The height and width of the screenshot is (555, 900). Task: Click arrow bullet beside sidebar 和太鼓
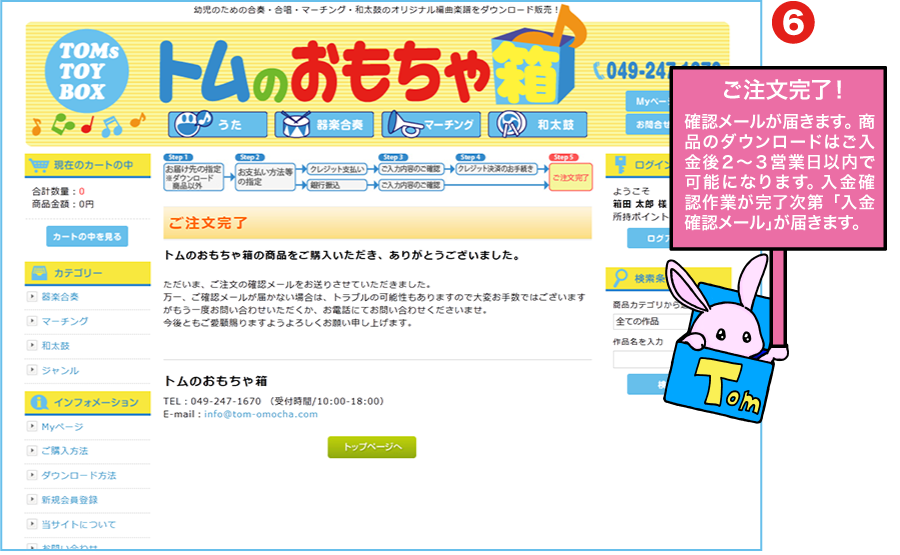[32, 346]
